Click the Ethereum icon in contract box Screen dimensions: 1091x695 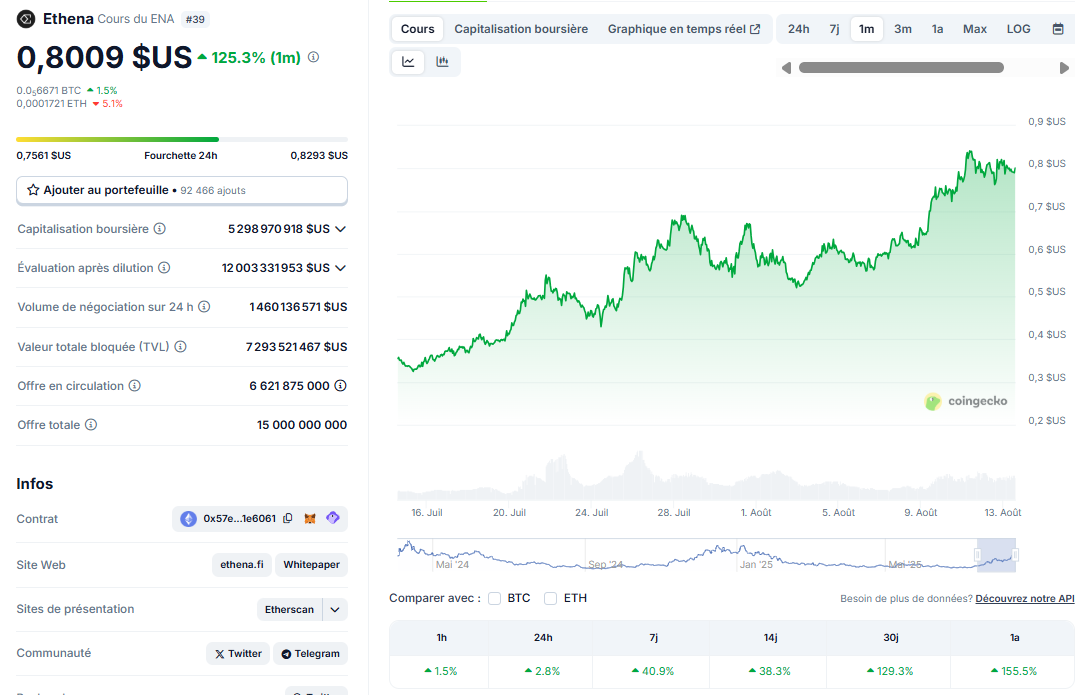click(189, 519)
